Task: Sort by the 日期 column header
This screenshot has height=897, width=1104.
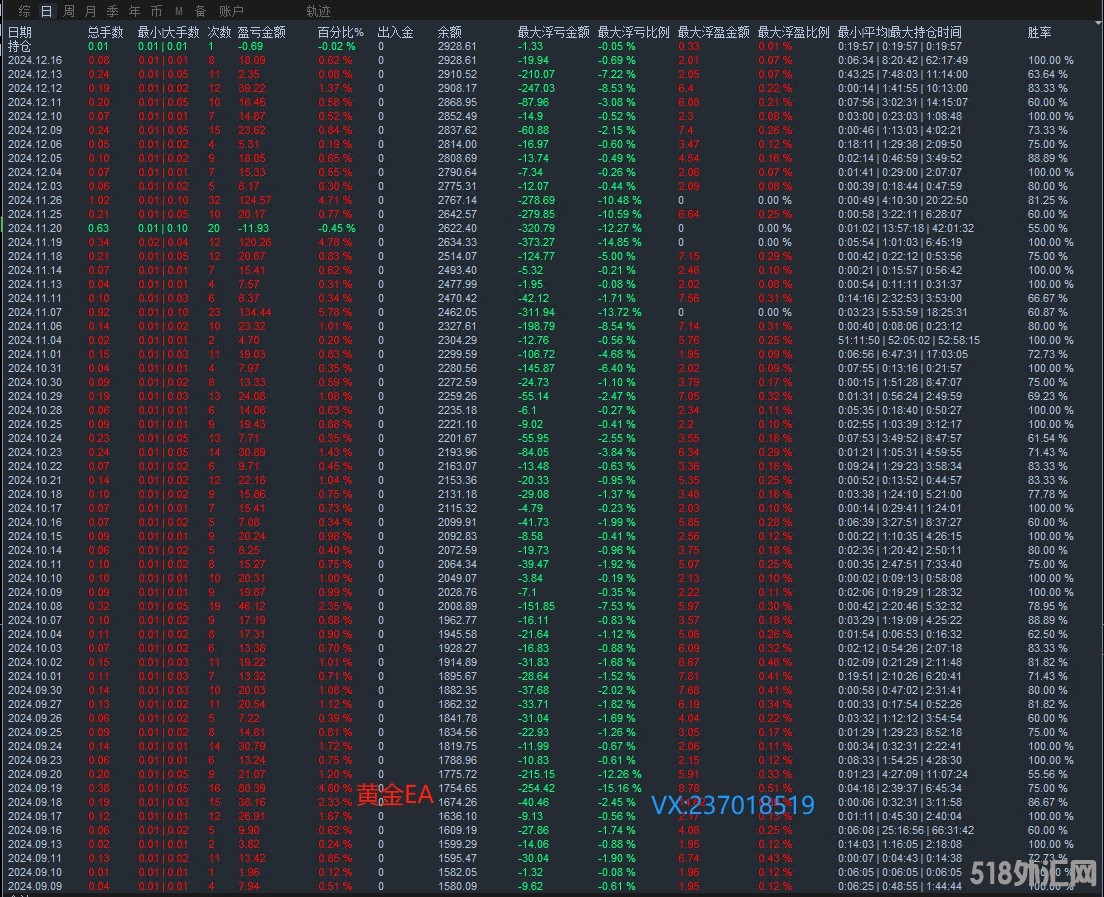Action: 20,33
